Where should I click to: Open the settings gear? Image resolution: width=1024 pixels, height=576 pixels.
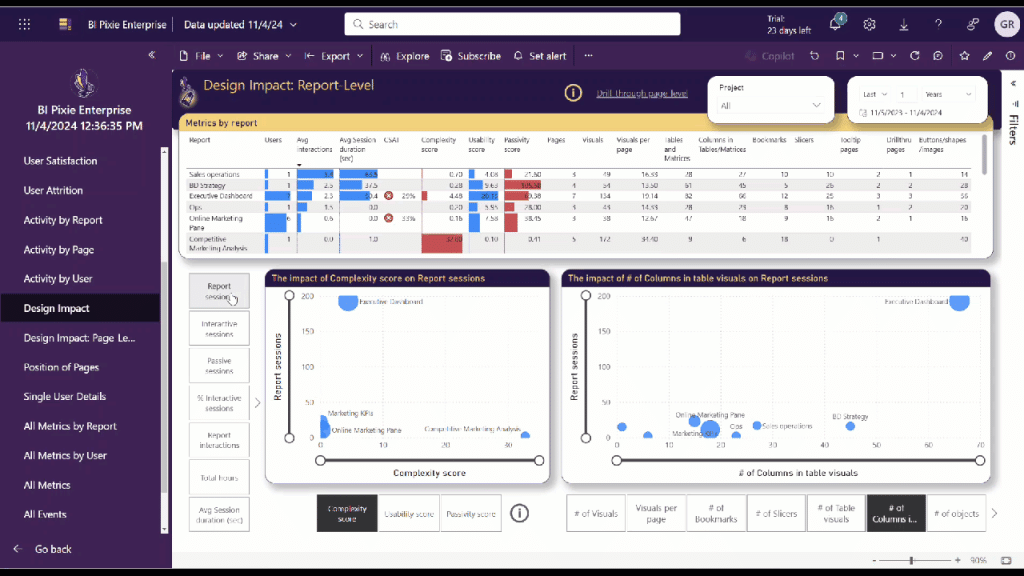pyautogui.click(x=870, y=24)
